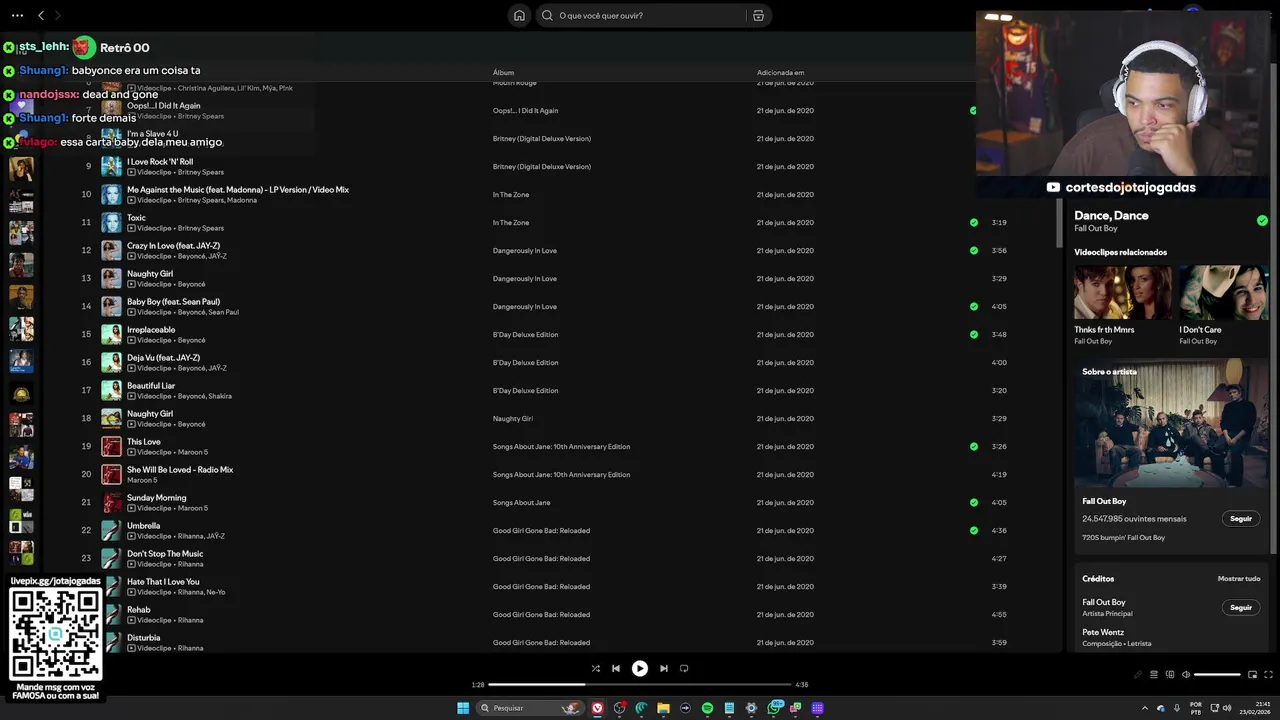This screenshot has width=1280, height=720.
Task: Select the song Disturbia
Action: click(x=143, y=637)
